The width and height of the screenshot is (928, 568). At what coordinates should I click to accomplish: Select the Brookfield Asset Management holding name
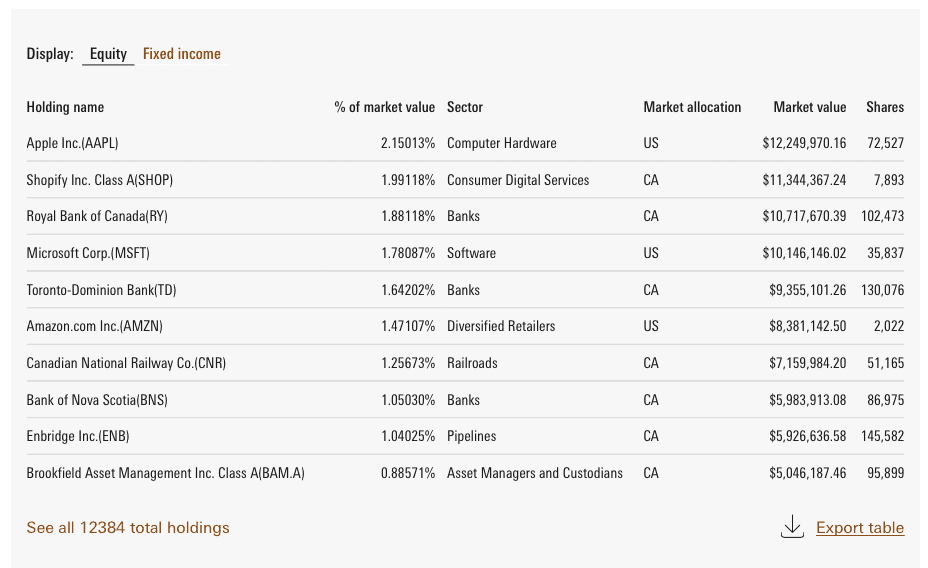165,473
